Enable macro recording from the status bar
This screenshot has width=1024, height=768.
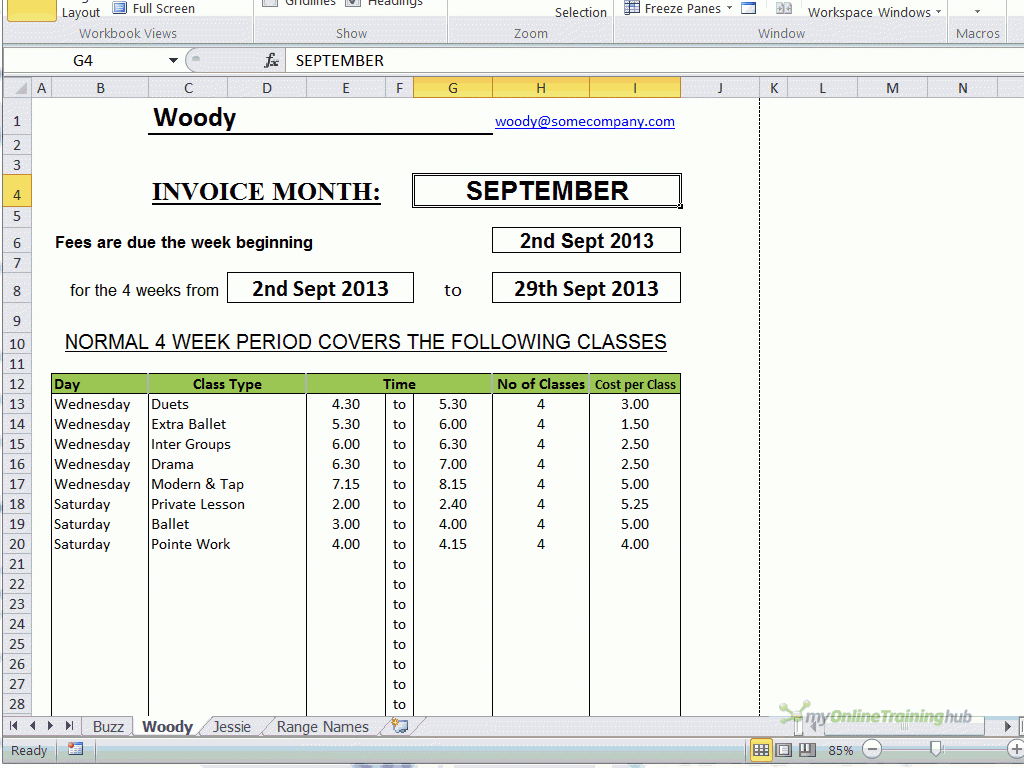coord(75,750)
